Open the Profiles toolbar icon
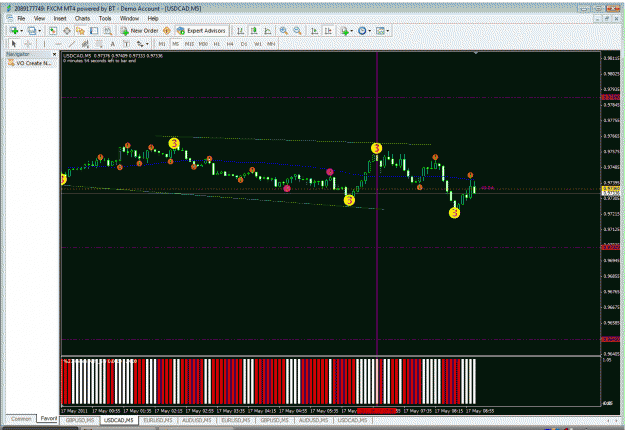Image resolution: width=625 pixels, height=430 pixels. (31, 31)
